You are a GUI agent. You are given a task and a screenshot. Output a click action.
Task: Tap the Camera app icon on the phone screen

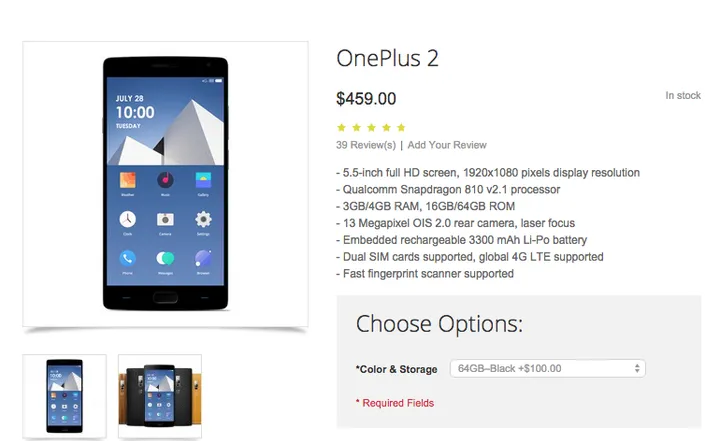[165, 220]
